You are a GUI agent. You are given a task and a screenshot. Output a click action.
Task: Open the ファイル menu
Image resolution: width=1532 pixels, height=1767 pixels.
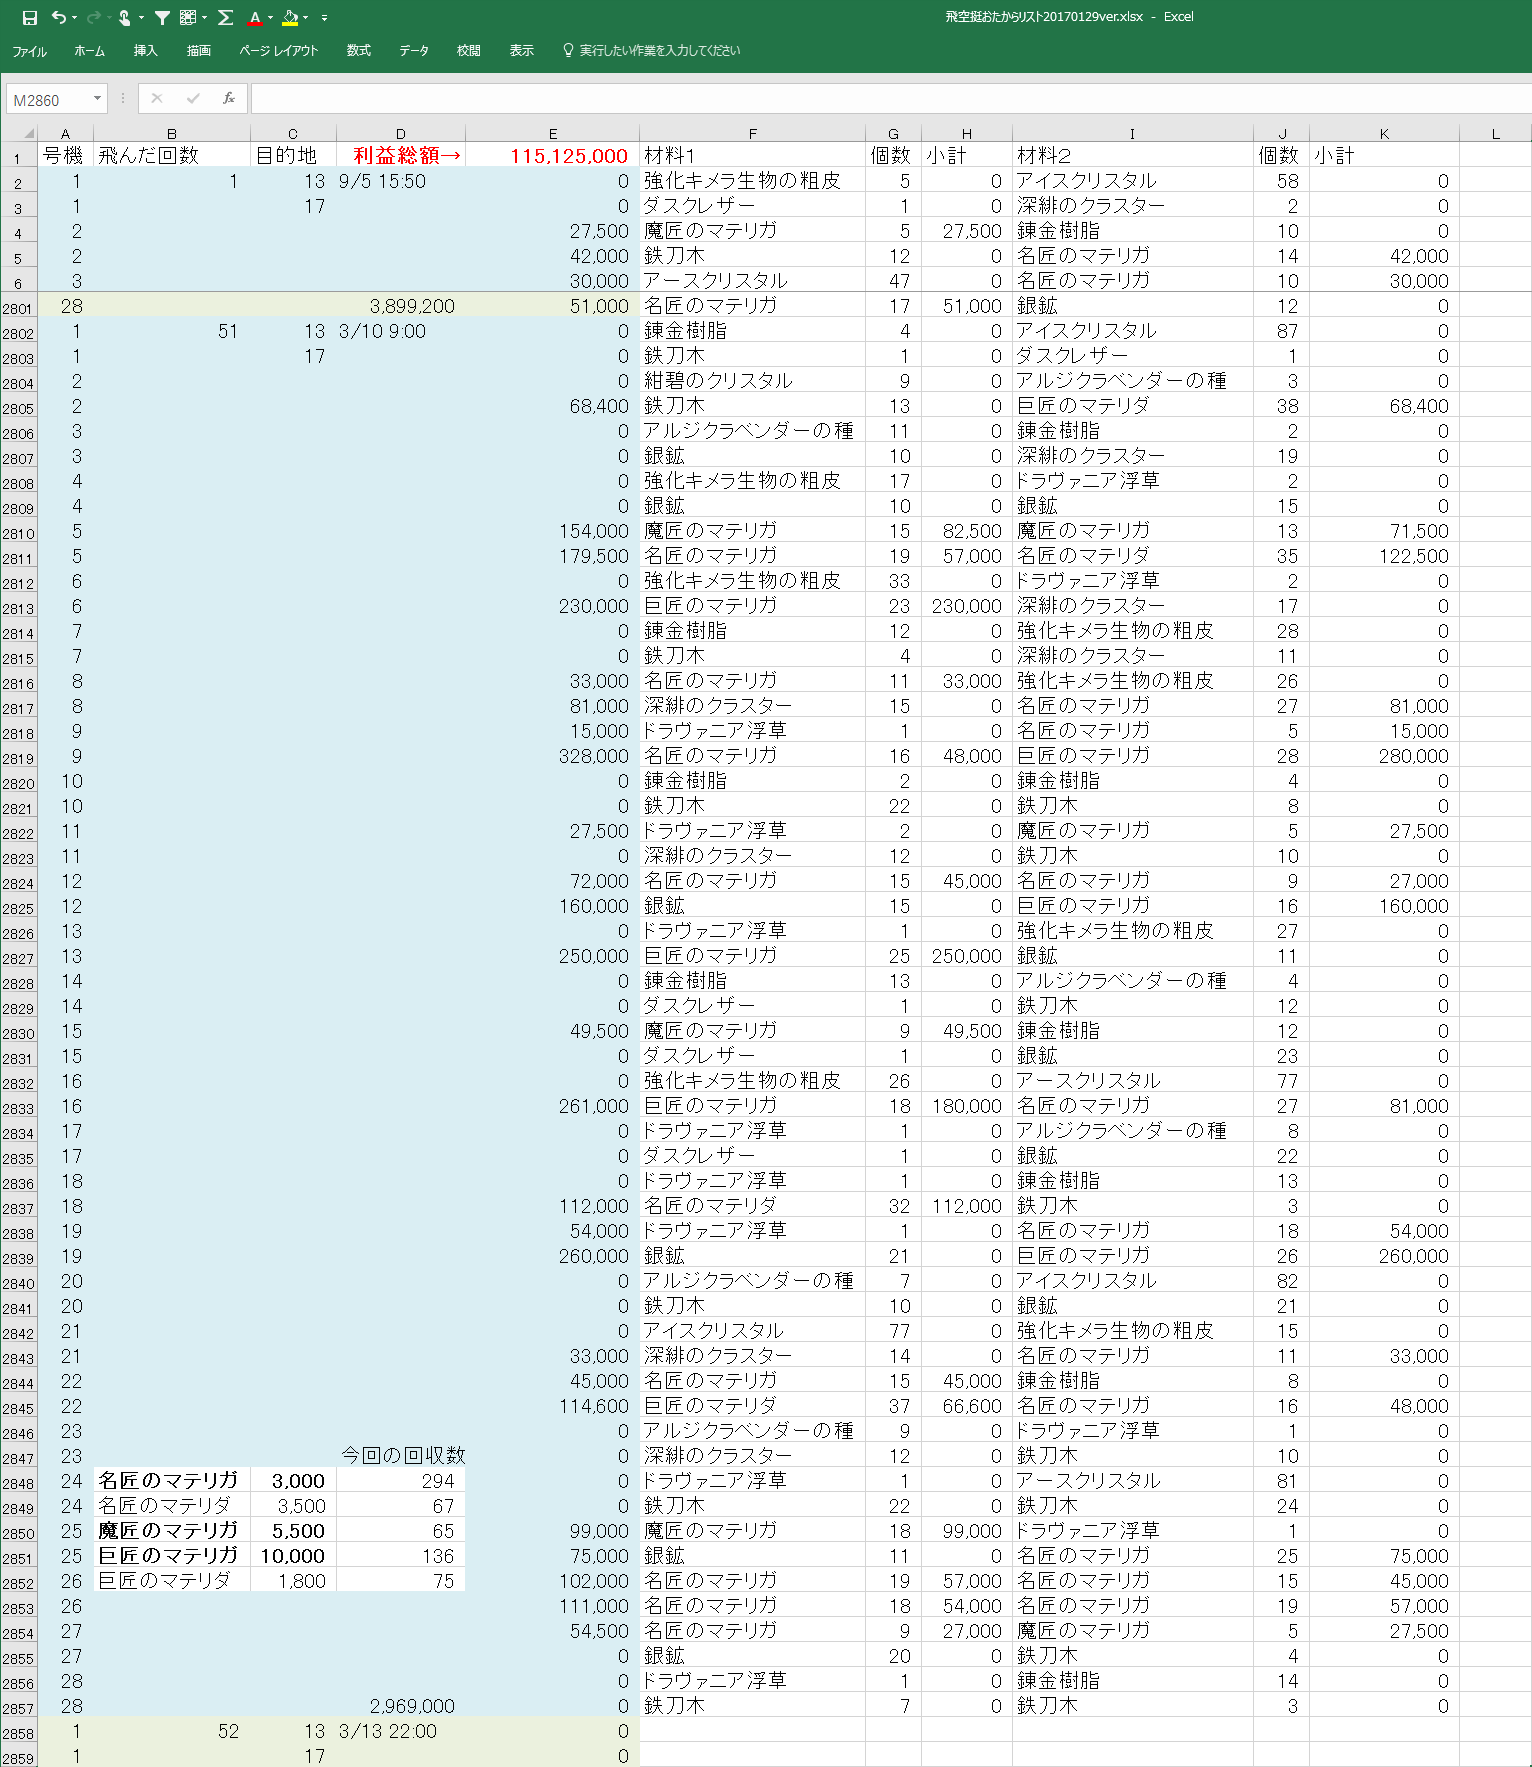pyautogui.click(x=29, y=50)
